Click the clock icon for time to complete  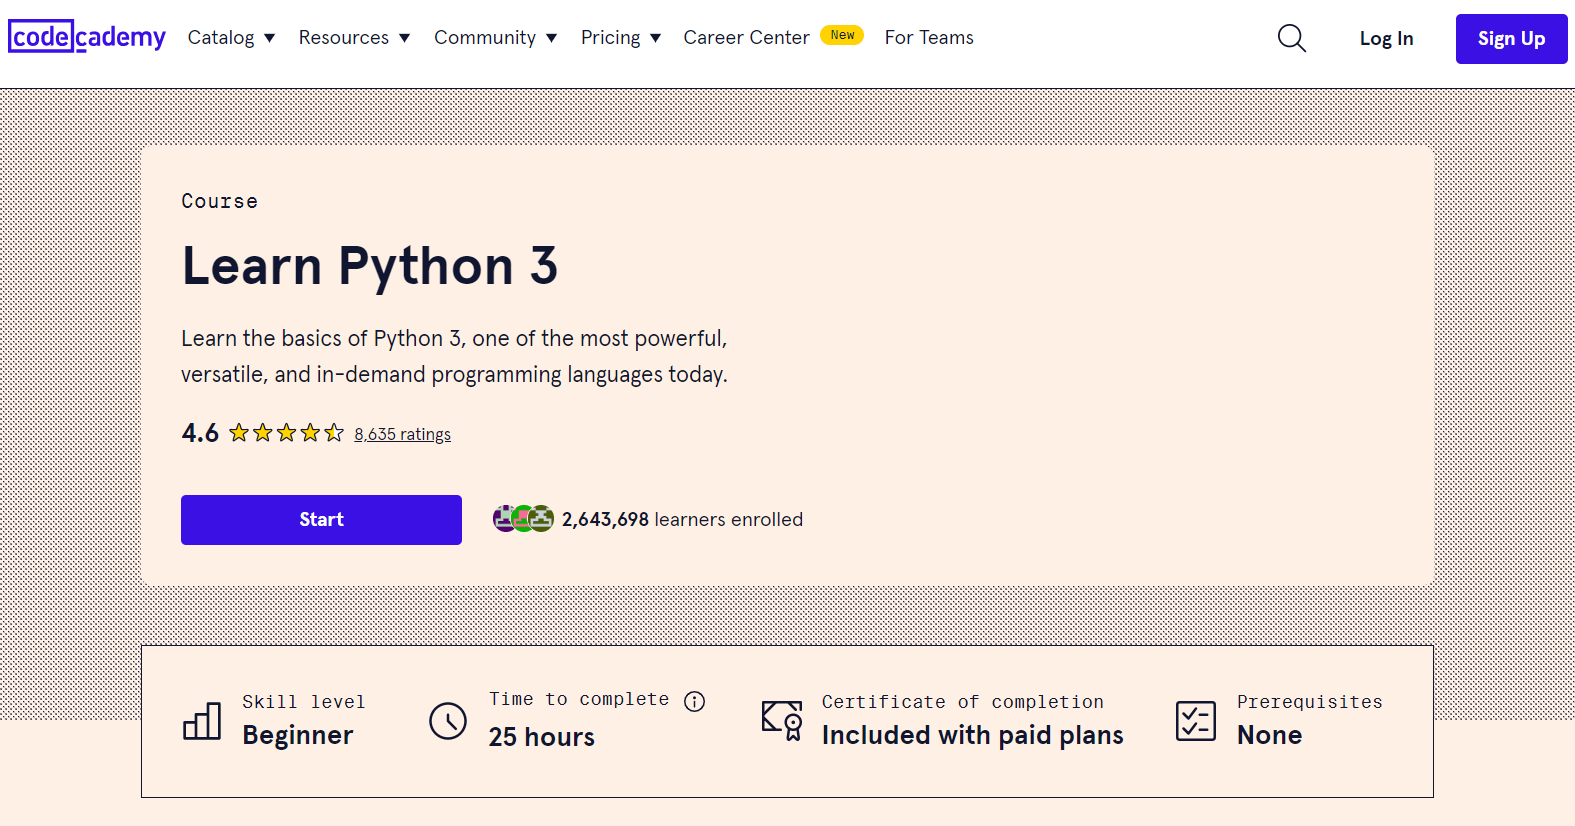click(448, 720)
